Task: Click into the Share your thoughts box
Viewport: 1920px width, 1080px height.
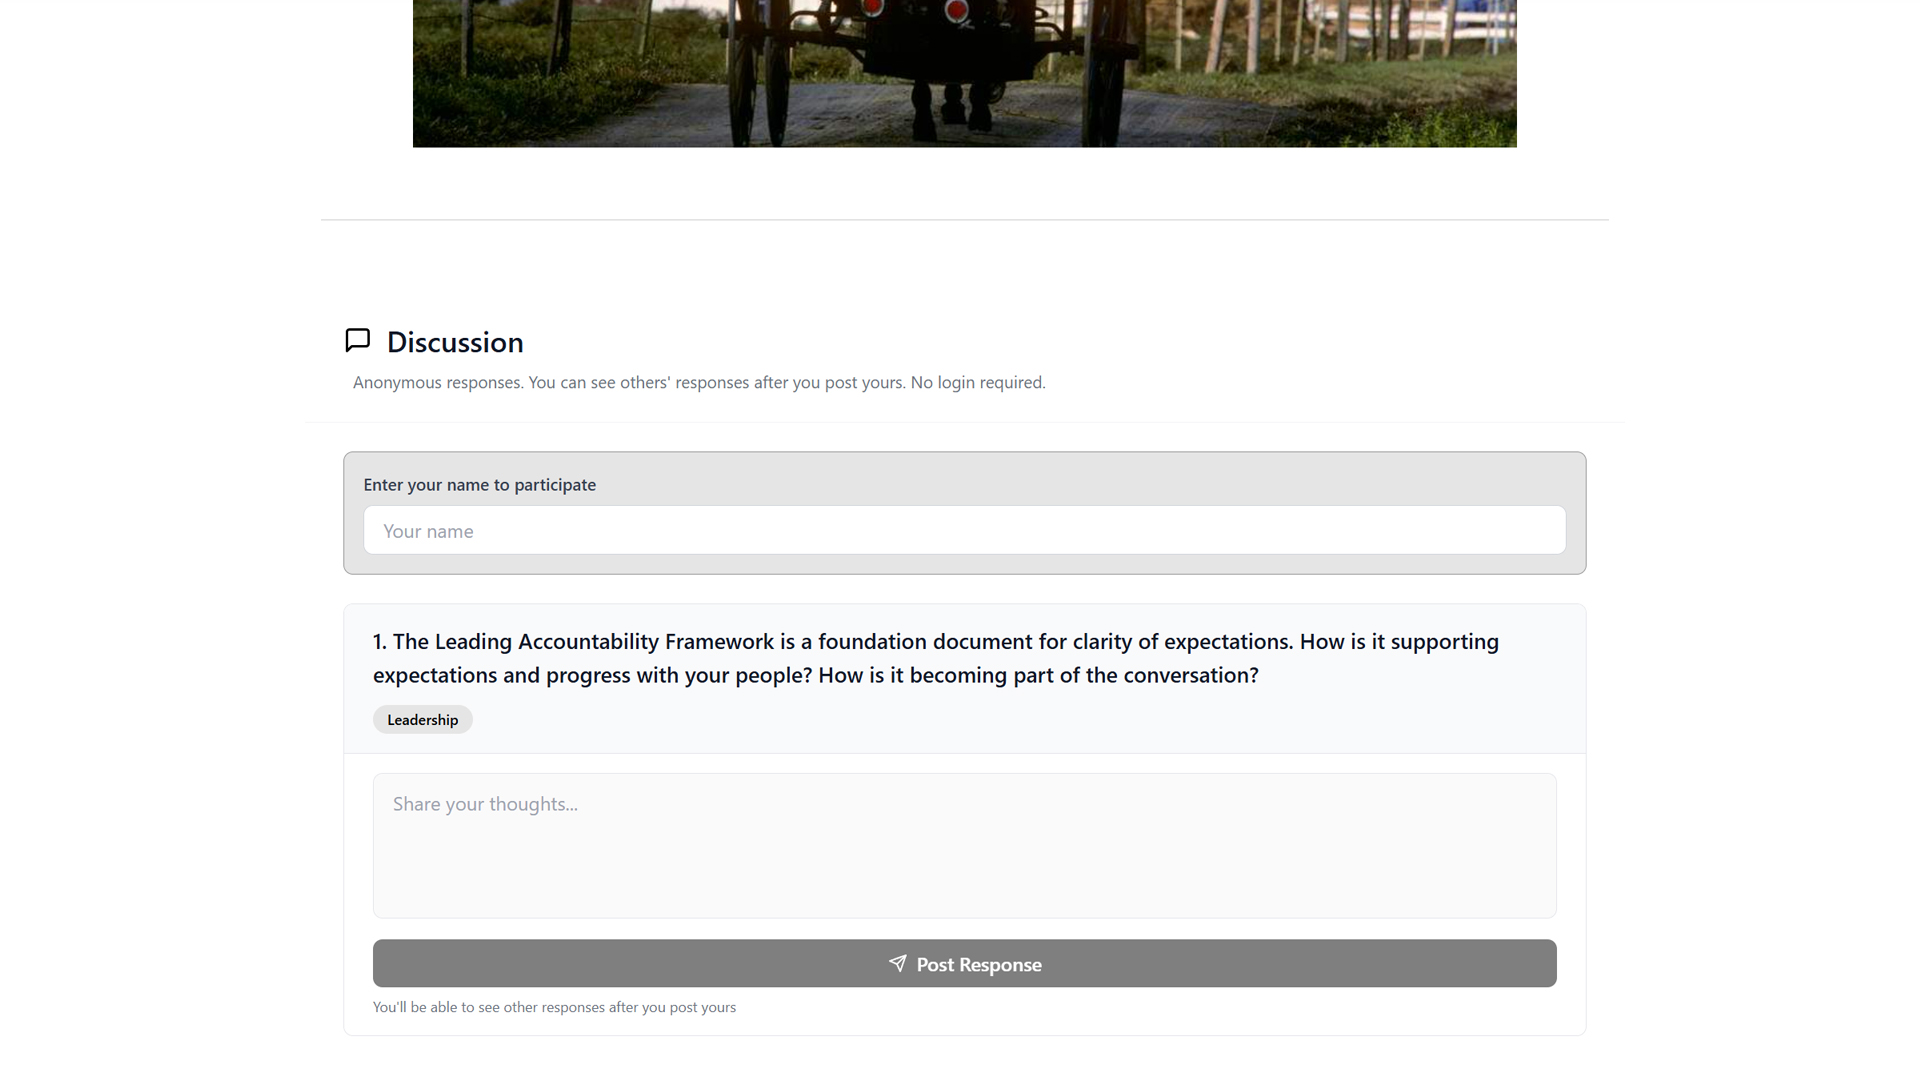Action: [964, 845]
